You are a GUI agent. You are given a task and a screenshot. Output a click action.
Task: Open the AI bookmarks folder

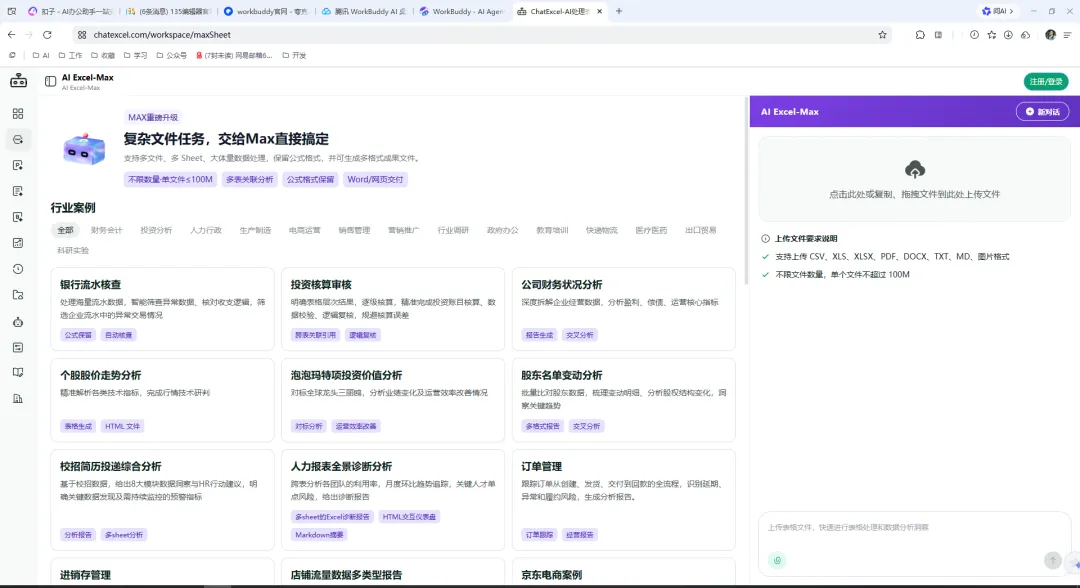click(x=41, y=55)
